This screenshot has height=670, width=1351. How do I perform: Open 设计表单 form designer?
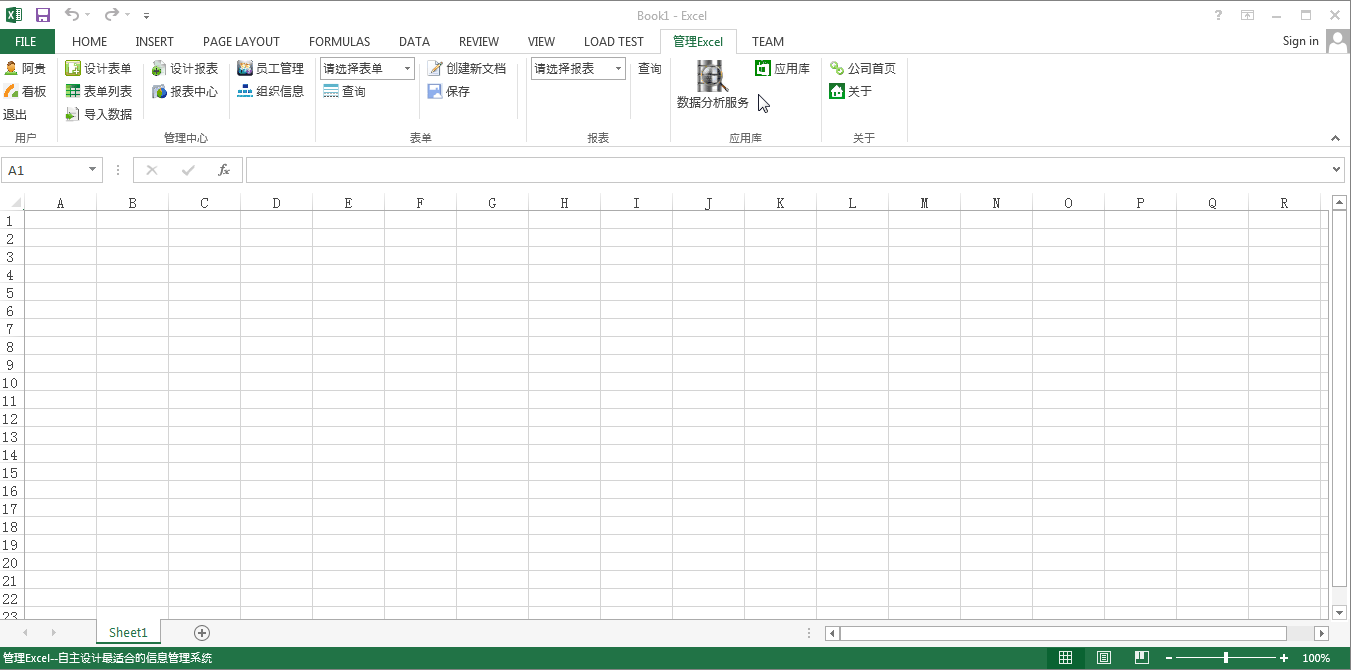[98, 69]
